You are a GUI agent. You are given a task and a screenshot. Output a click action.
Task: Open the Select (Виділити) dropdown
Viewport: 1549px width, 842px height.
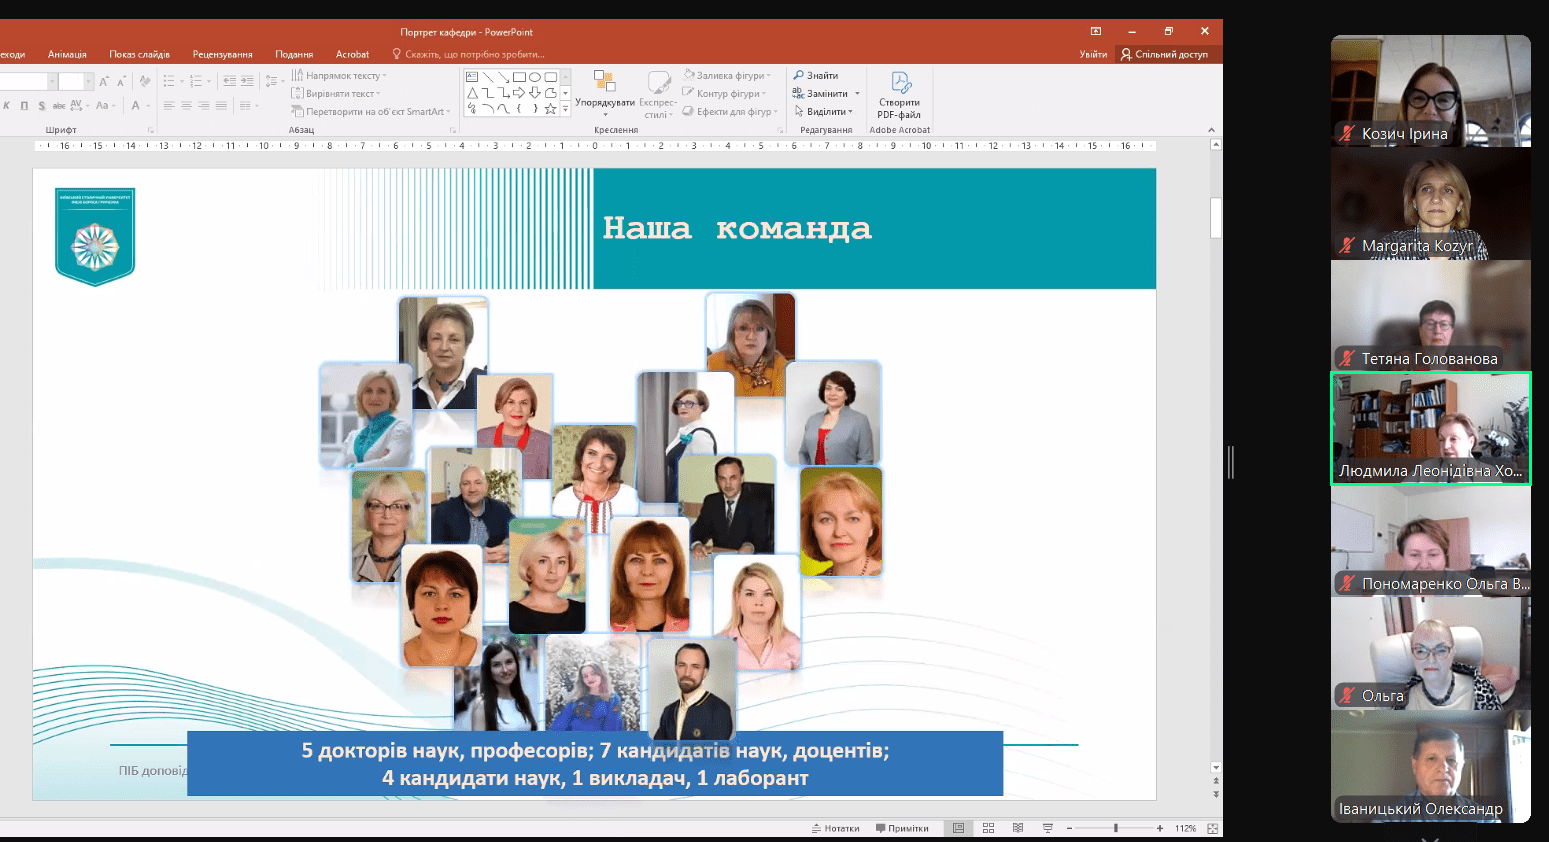825,112
